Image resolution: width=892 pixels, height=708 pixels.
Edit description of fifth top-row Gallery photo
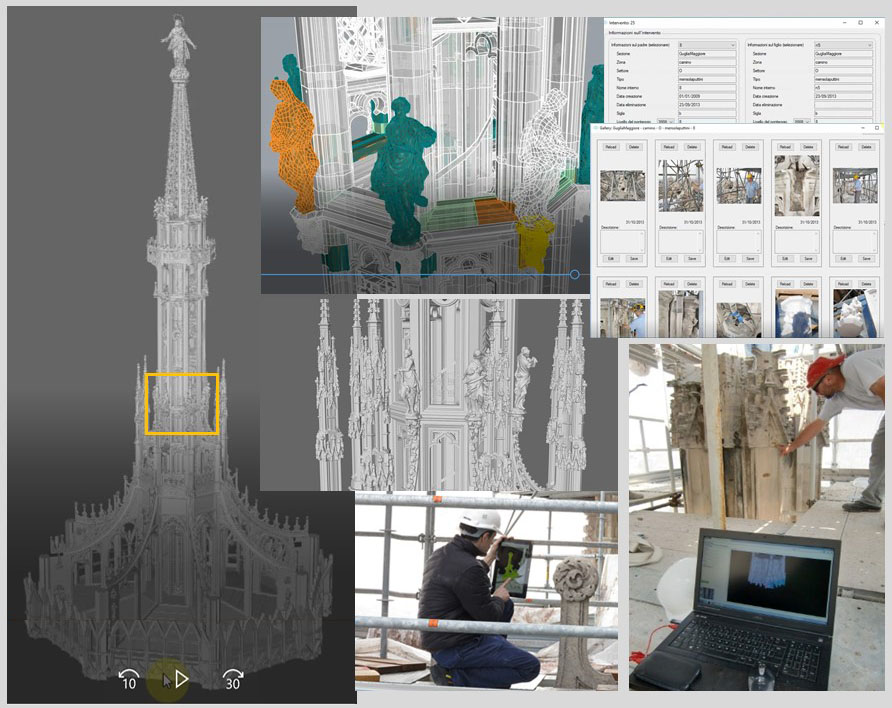pyautogui.click(x=843, y=259)
